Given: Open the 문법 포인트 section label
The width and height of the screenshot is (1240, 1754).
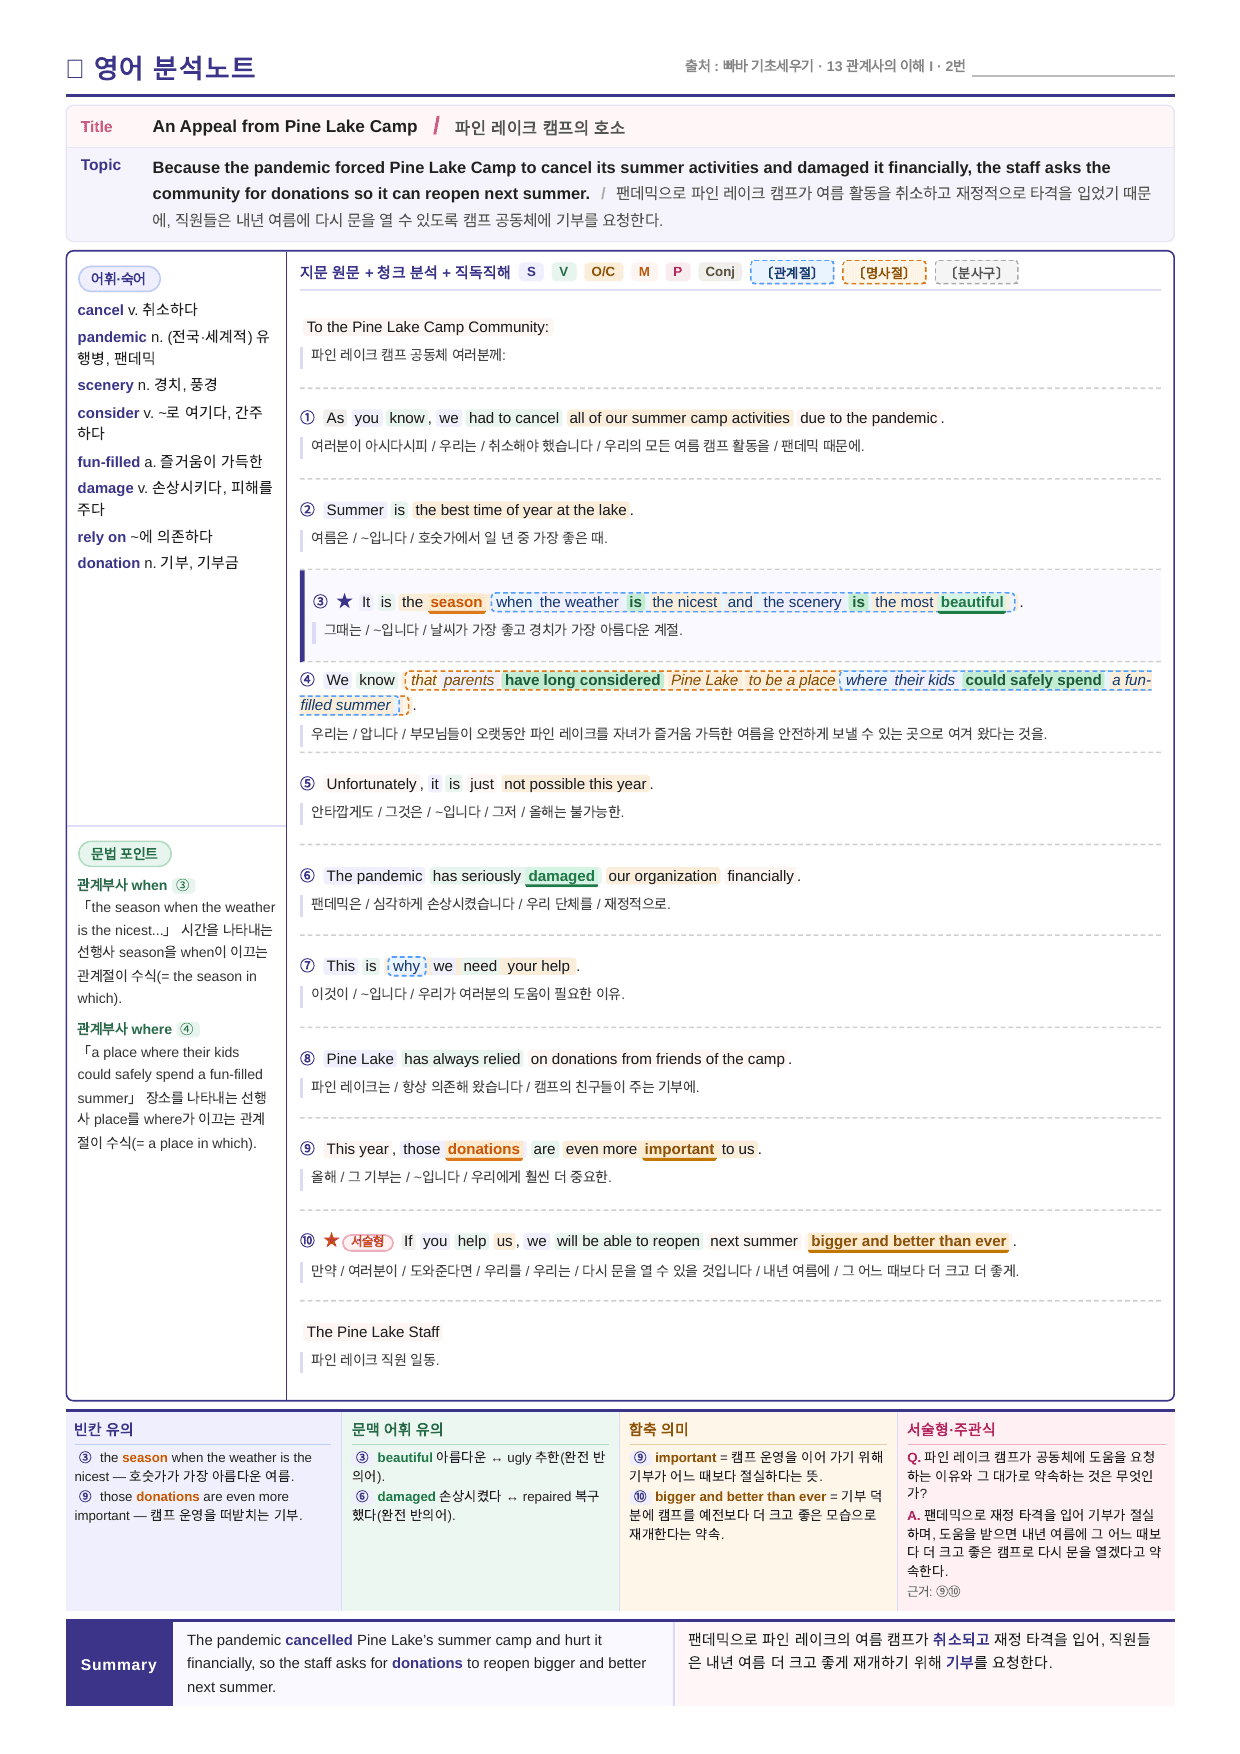Looking at the screenshot, I should [125, 854].
